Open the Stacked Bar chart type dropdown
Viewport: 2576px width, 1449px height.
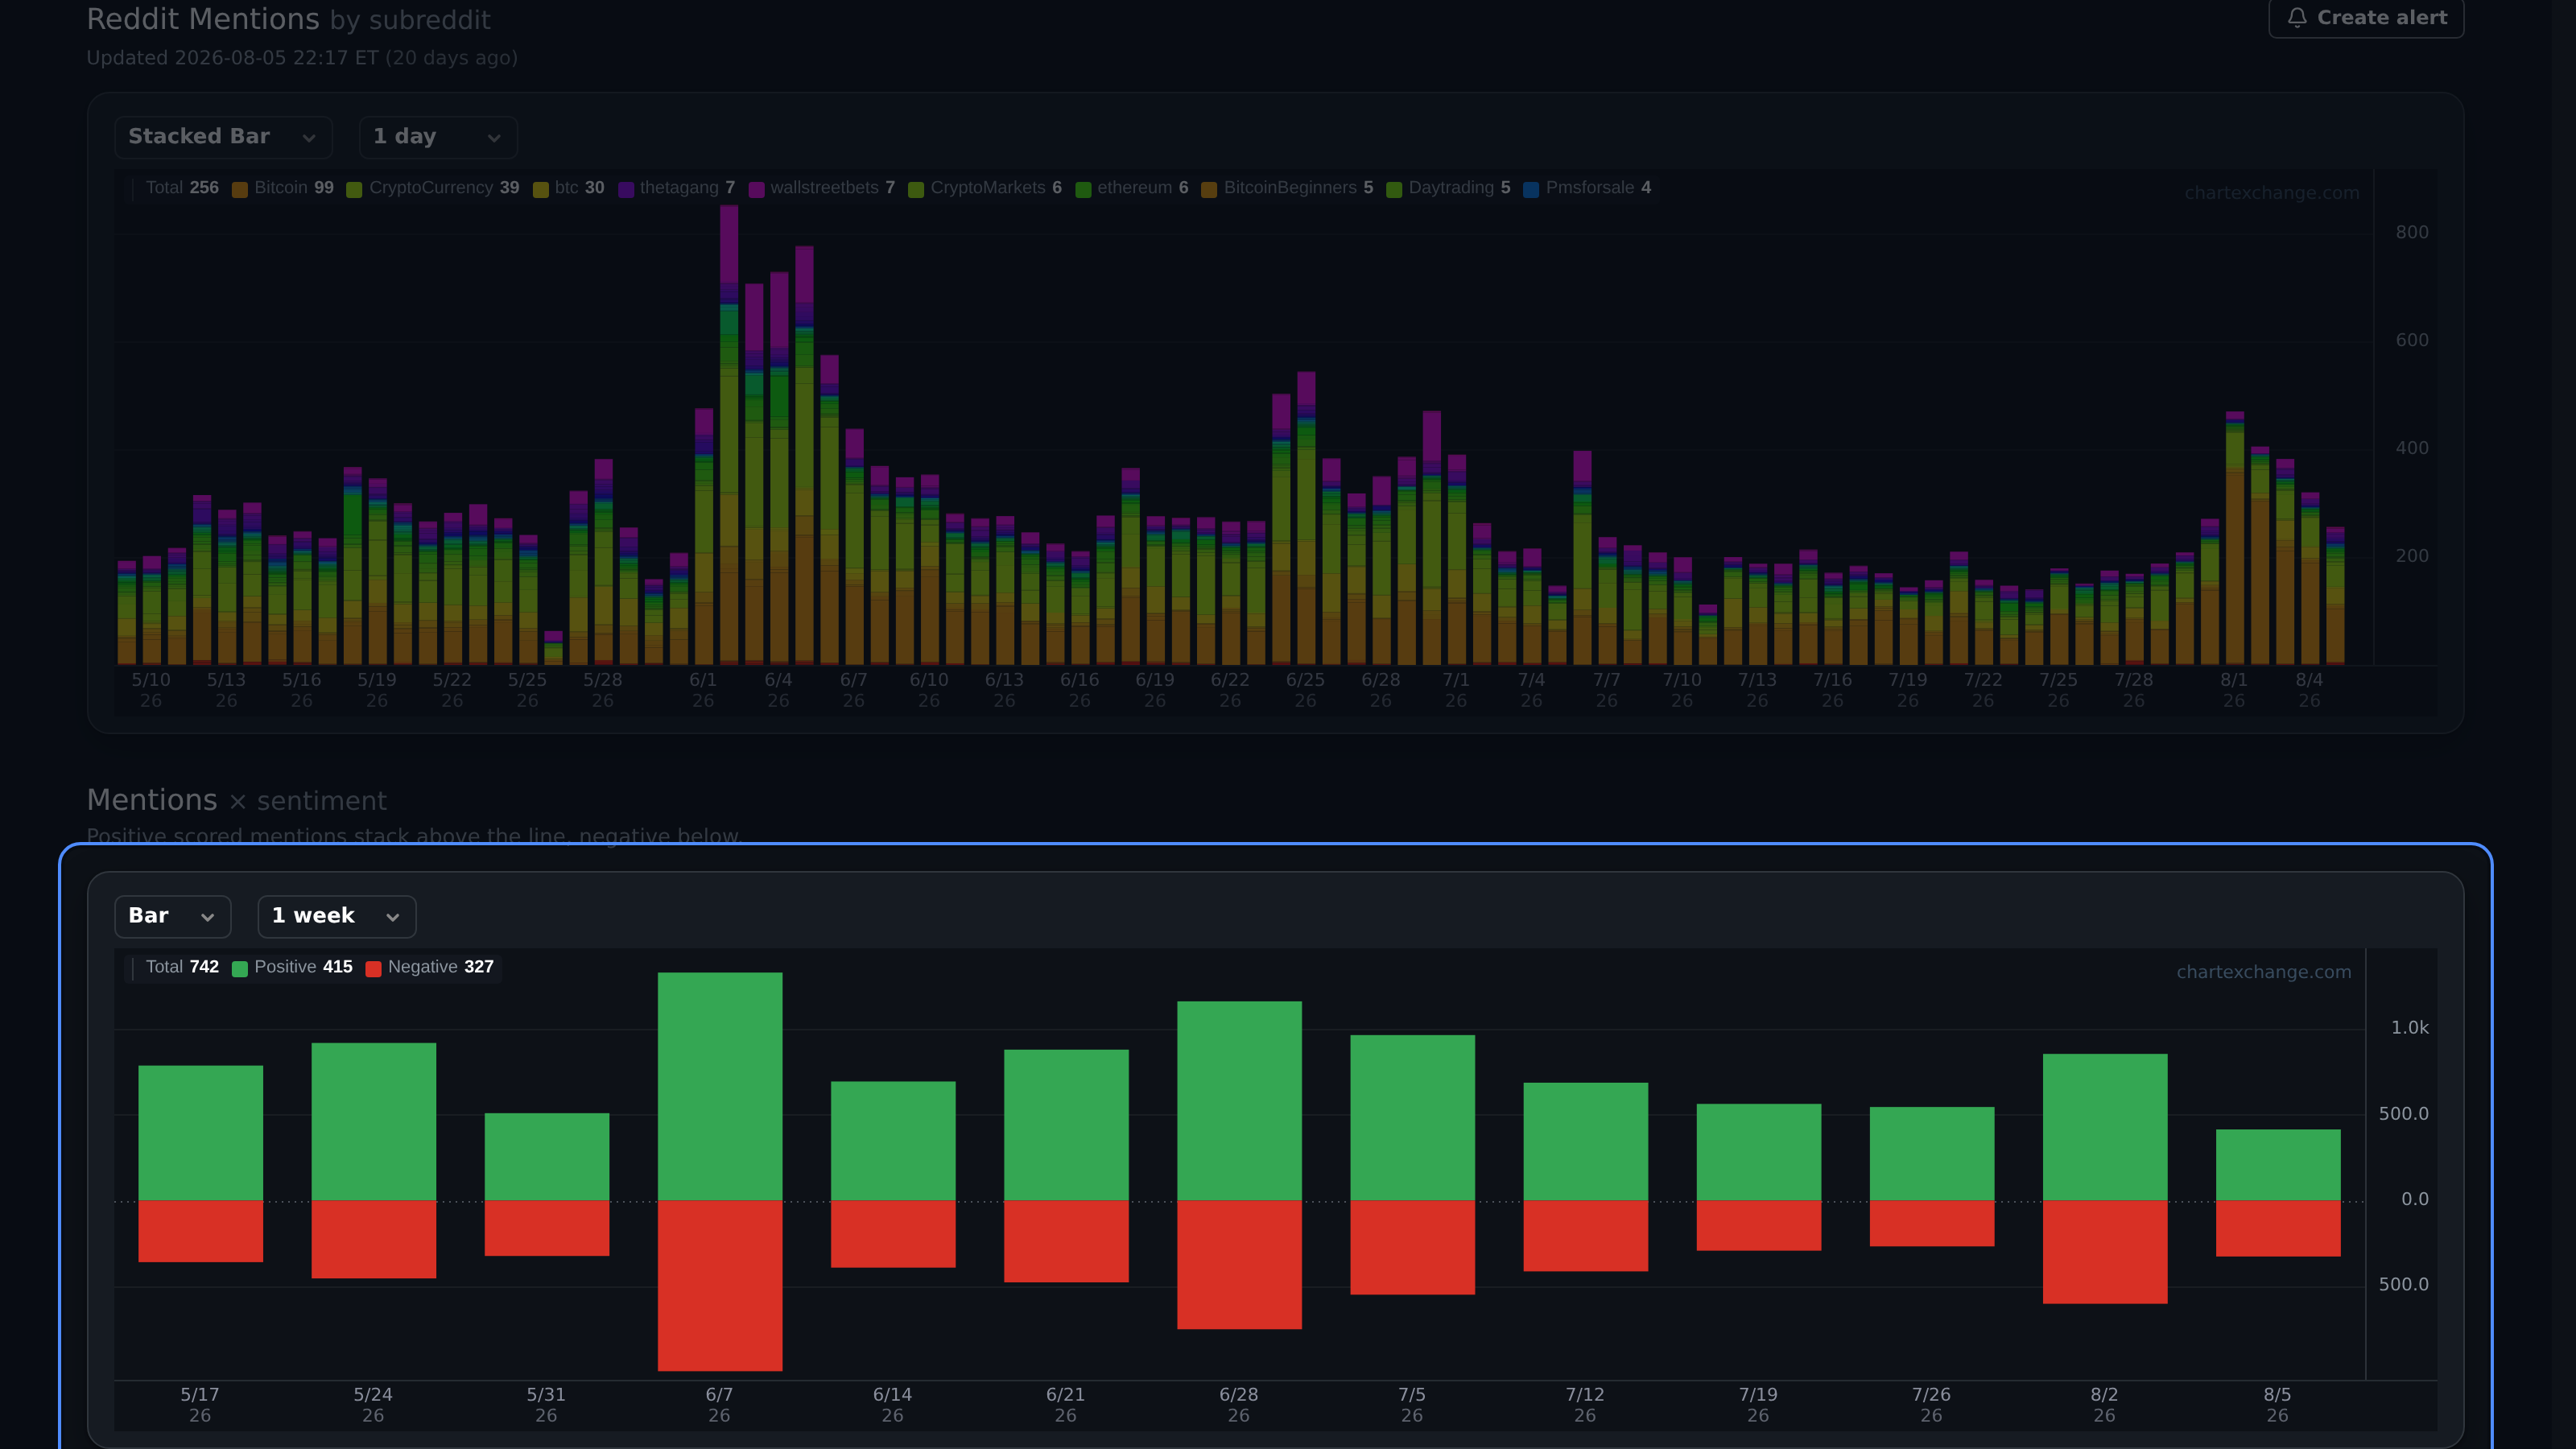coord(223,137)
